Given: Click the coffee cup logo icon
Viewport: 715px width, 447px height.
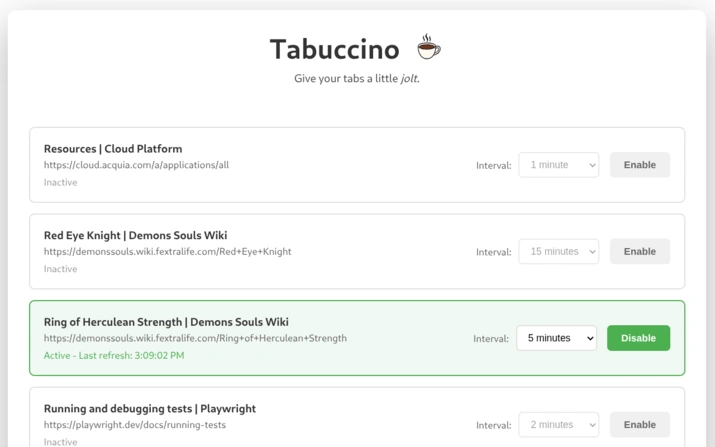Looking at the screenshot, I should coord(428,47).
